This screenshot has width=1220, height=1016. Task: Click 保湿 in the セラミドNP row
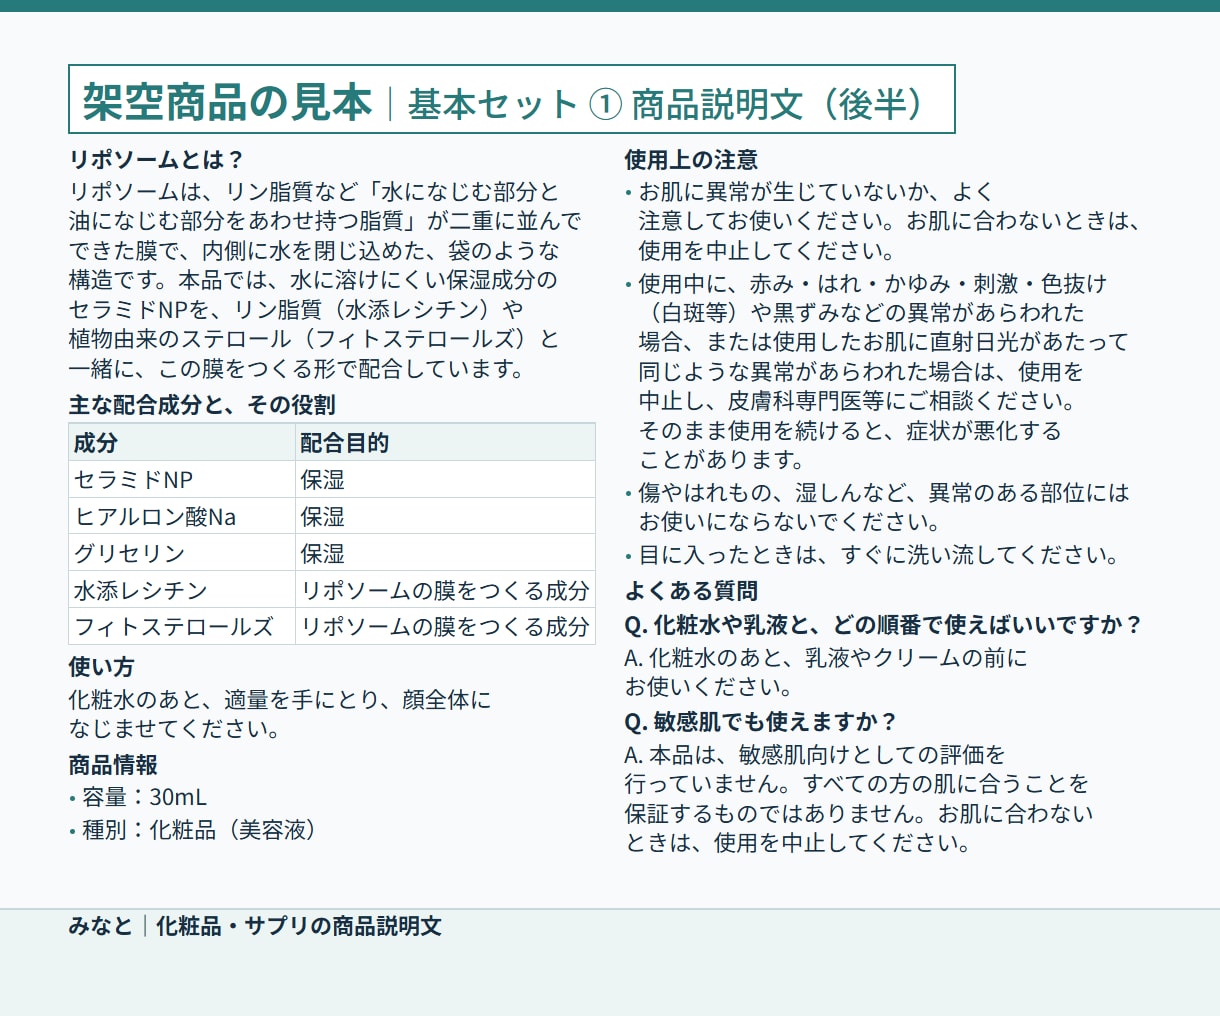click(x=322, y=479)
